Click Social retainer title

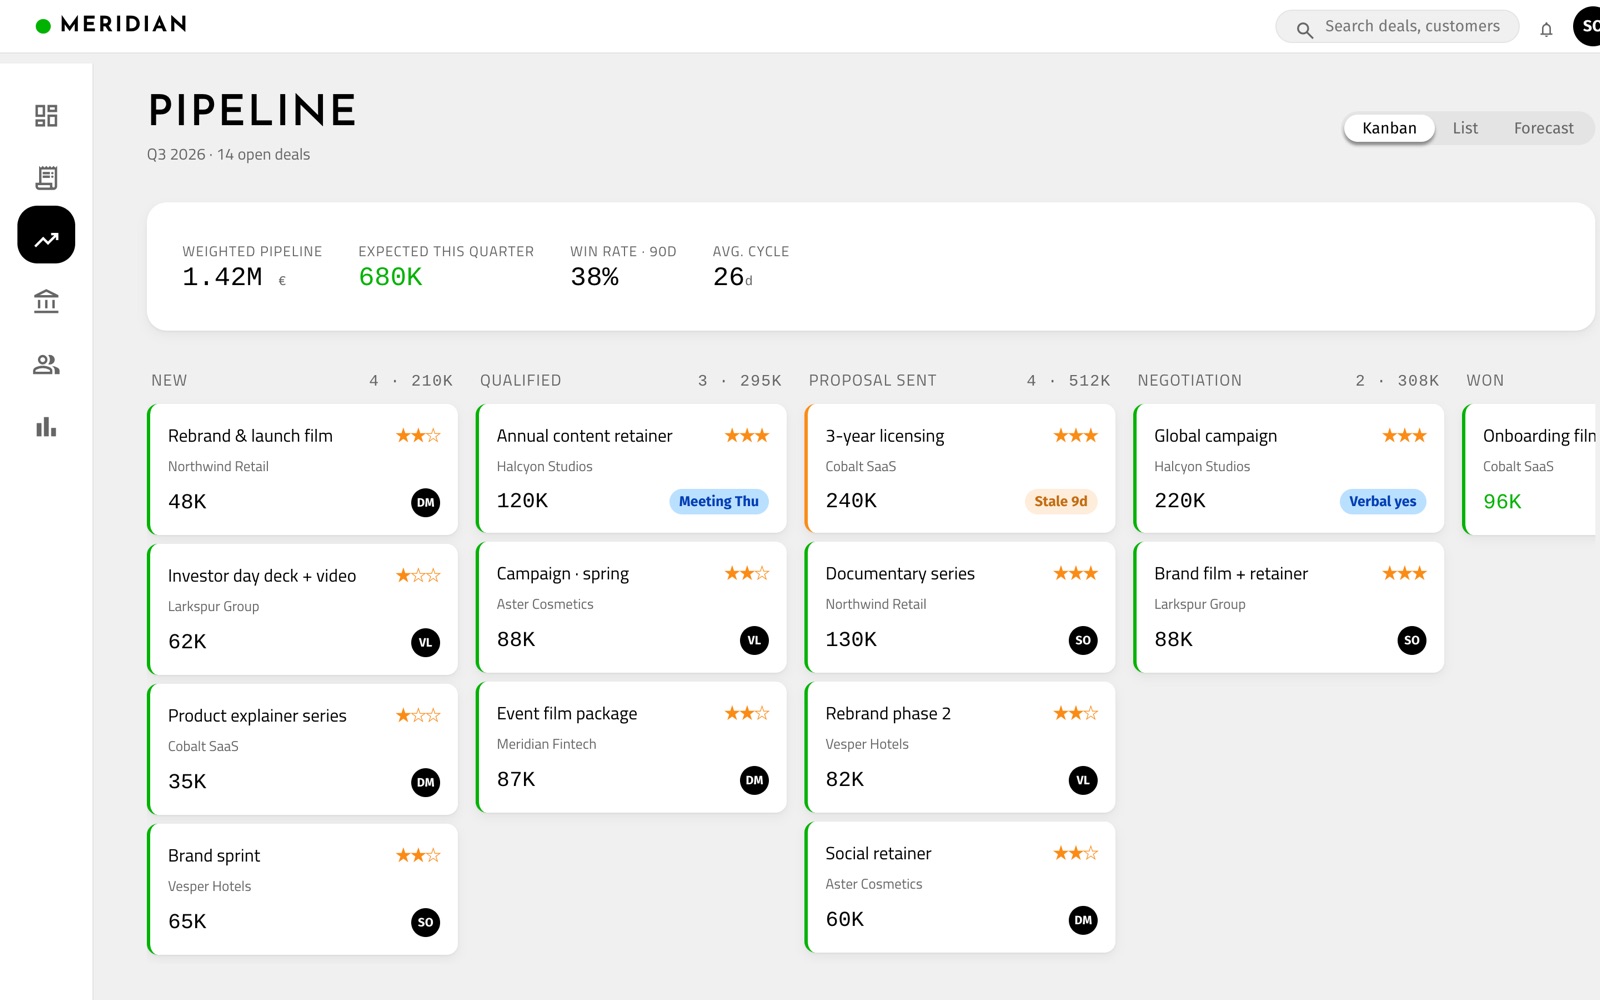point(878,854)
